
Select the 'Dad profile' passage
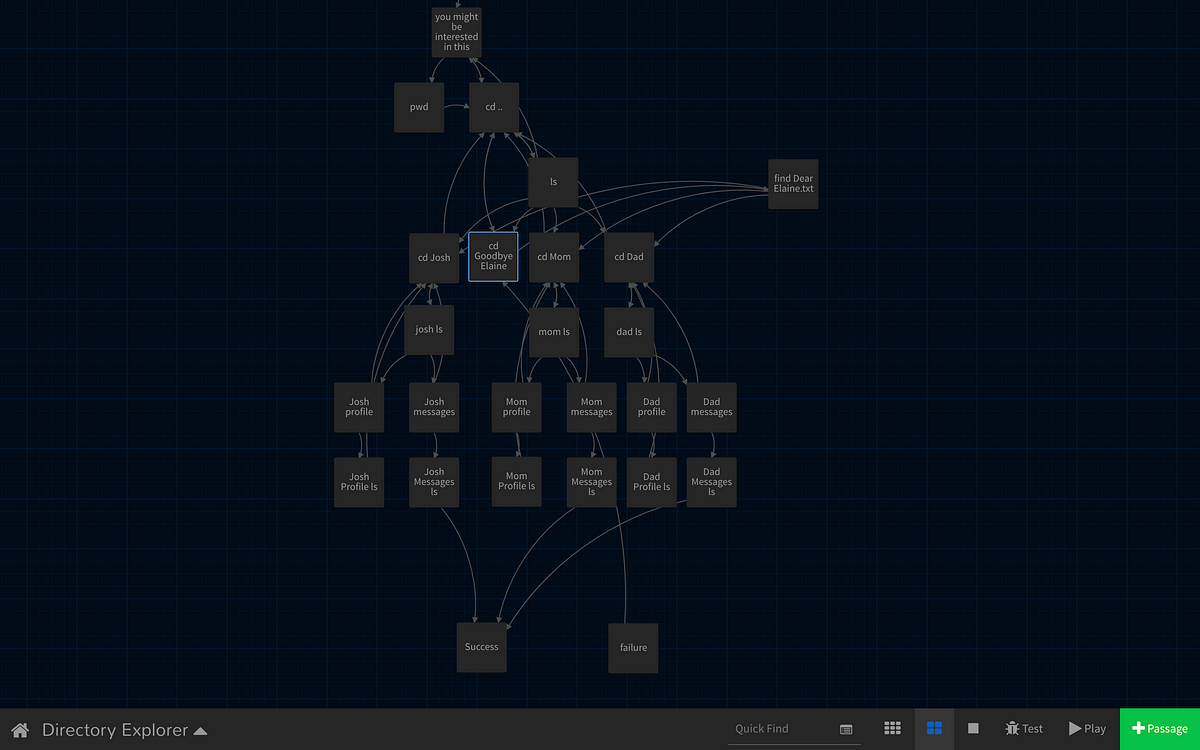point(651,407)
